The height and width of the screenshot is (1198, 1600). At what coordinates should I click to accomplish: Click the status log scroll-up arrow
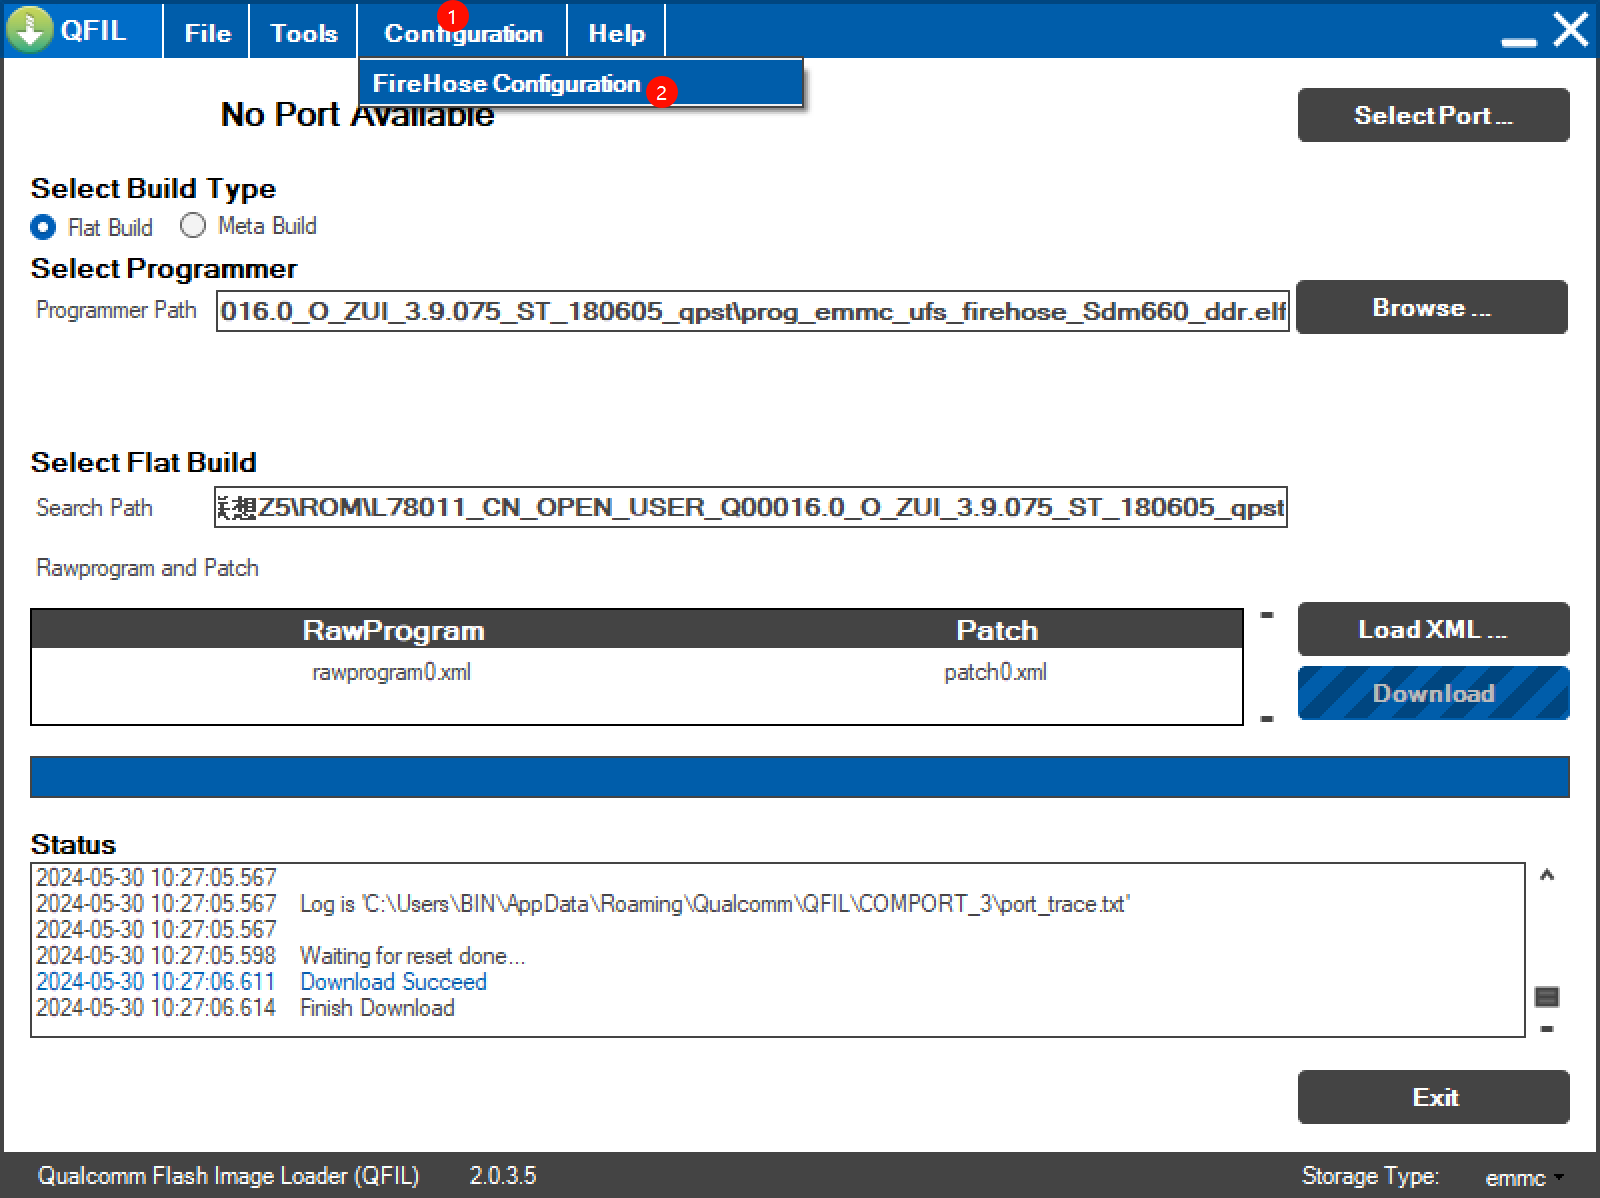[1547, 876]
